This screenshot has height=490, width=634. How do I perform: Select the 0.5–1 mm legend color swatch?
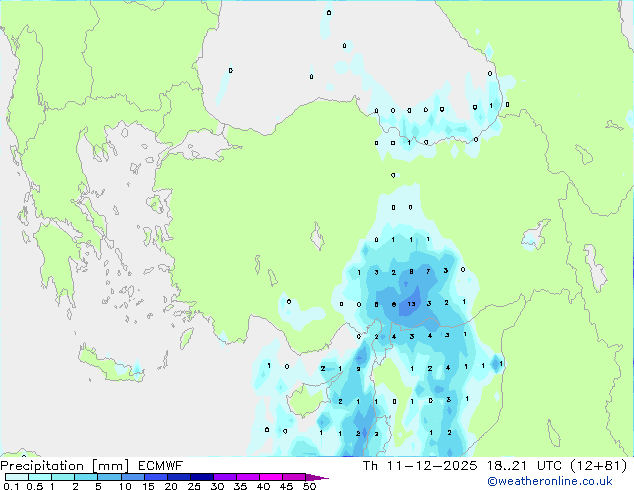coord(40,477)
